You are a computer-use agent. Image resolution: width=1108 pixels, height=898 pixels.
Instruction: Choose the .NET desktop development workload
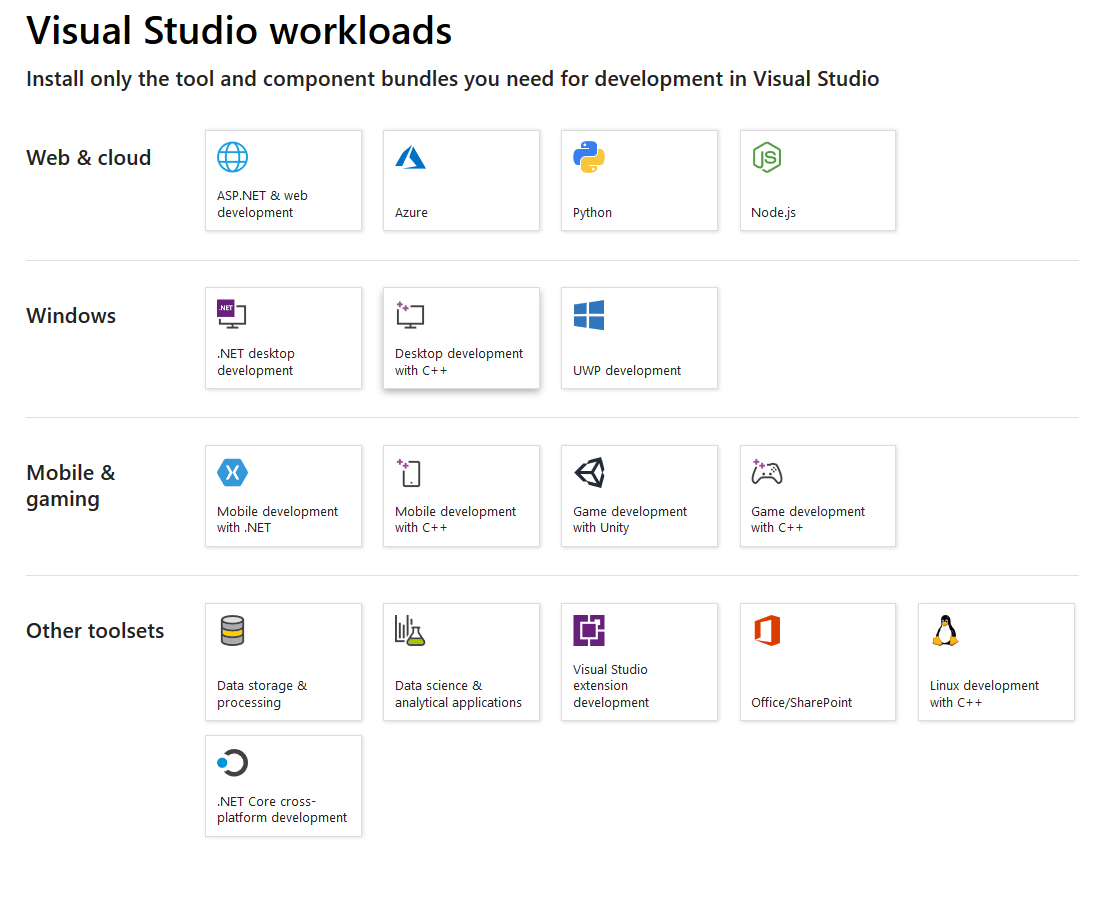tap(283, 338)
